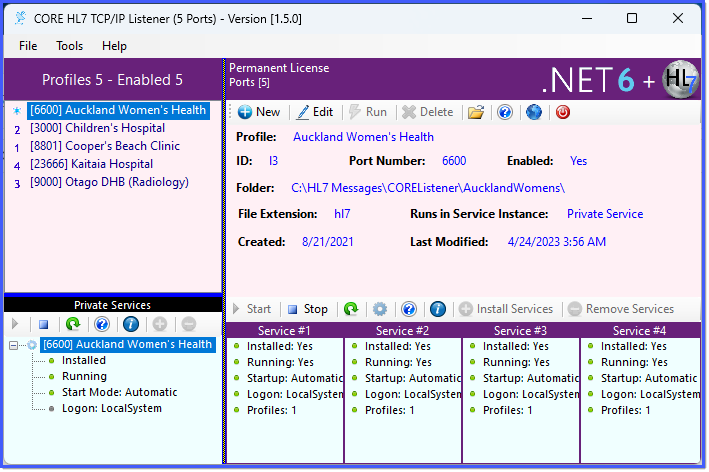The height and width of the screenshot is (472, 709).
Task: Open the File menu
Action: click(28, 46)
